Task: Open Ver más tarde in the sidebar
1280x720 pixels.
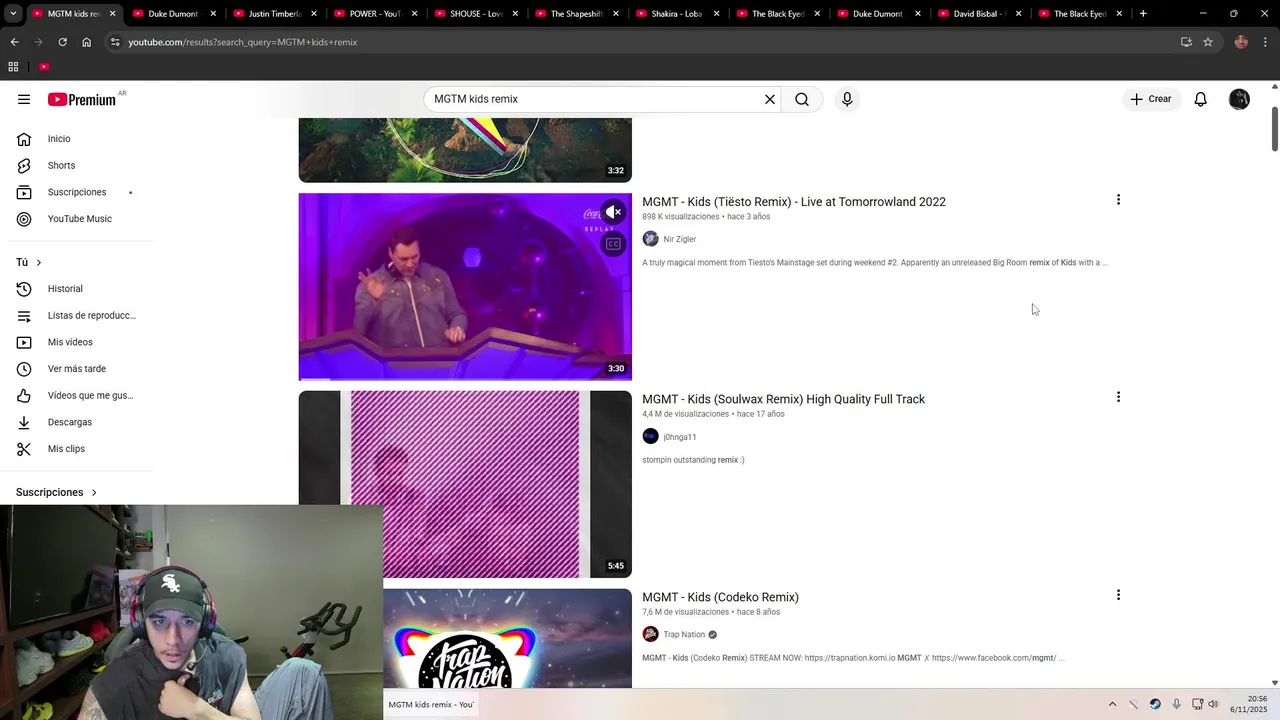Action: 76,369
